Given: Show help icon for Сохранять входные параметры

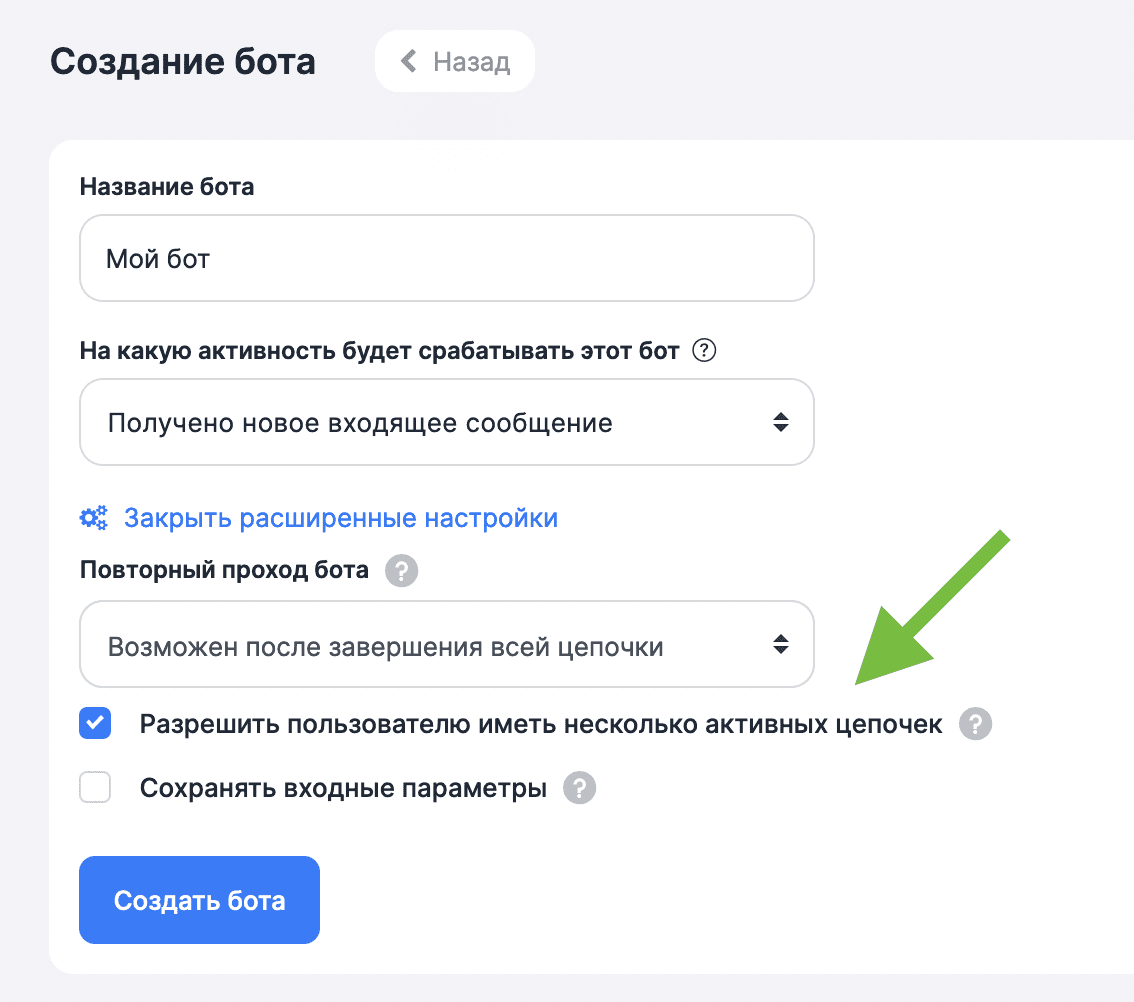Looking at the screenshot, I should 579,789.
